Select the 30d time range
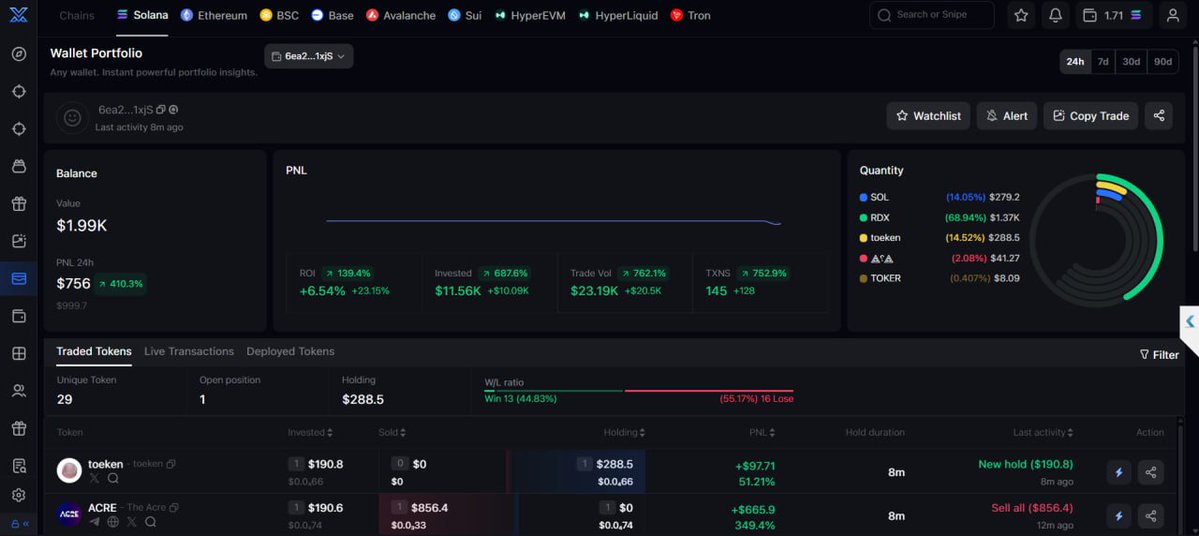The width and height of the screenshot is (1199, 536). click(1132, 62)
